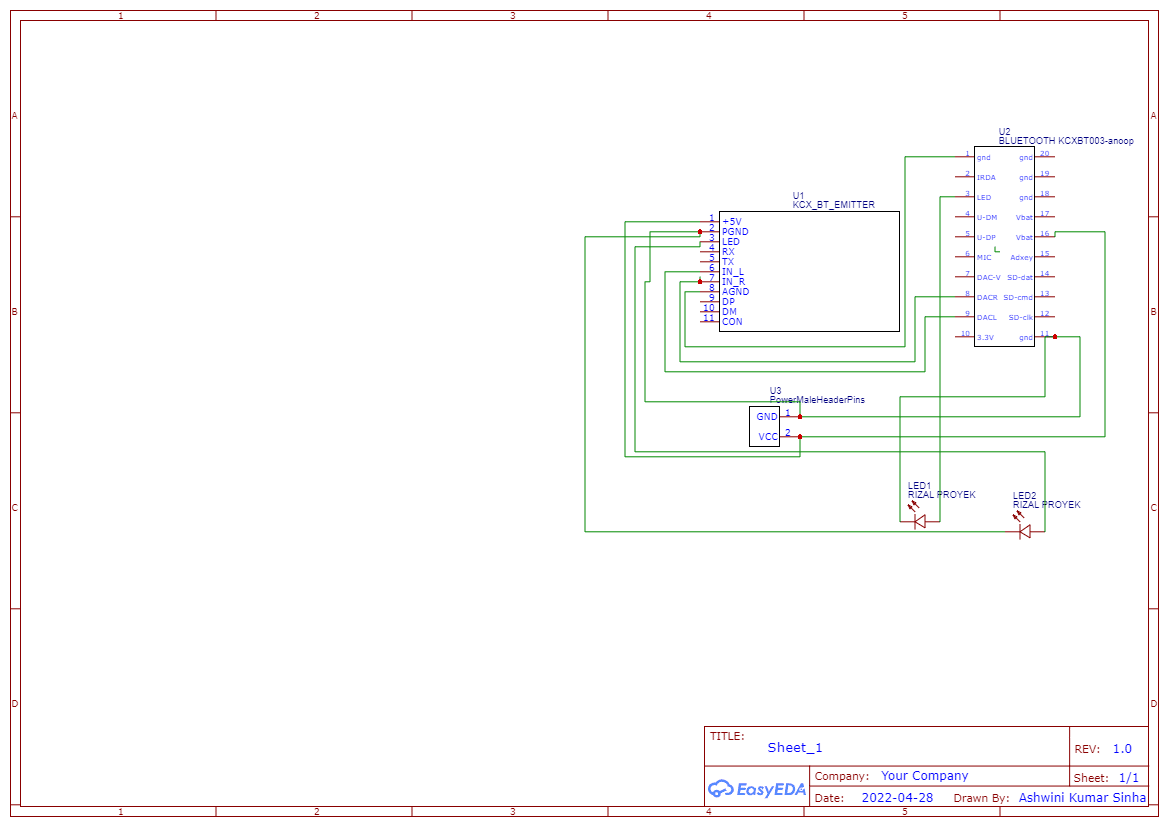1169x827 pixels.
Task: Select the LED1 diode symbol
Action: pyautogui.click(x=919, y=520)
